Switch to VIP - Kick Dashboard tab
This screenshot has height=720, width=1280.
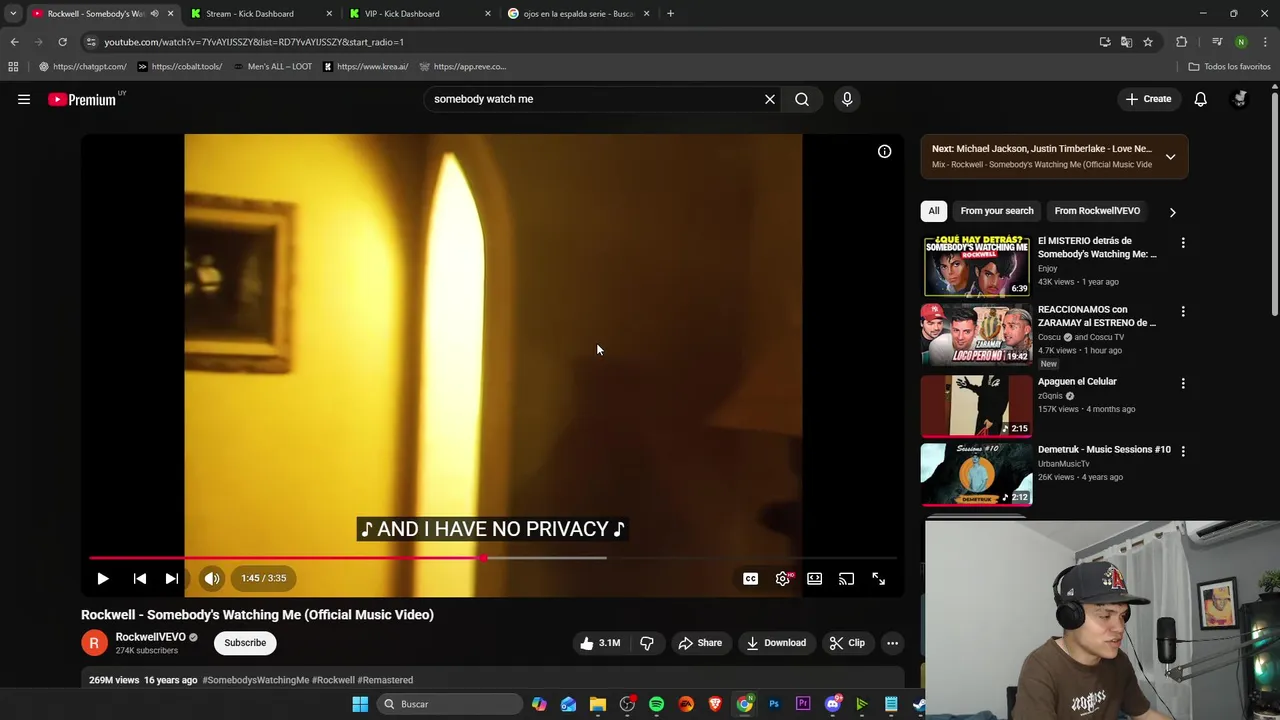420,14
